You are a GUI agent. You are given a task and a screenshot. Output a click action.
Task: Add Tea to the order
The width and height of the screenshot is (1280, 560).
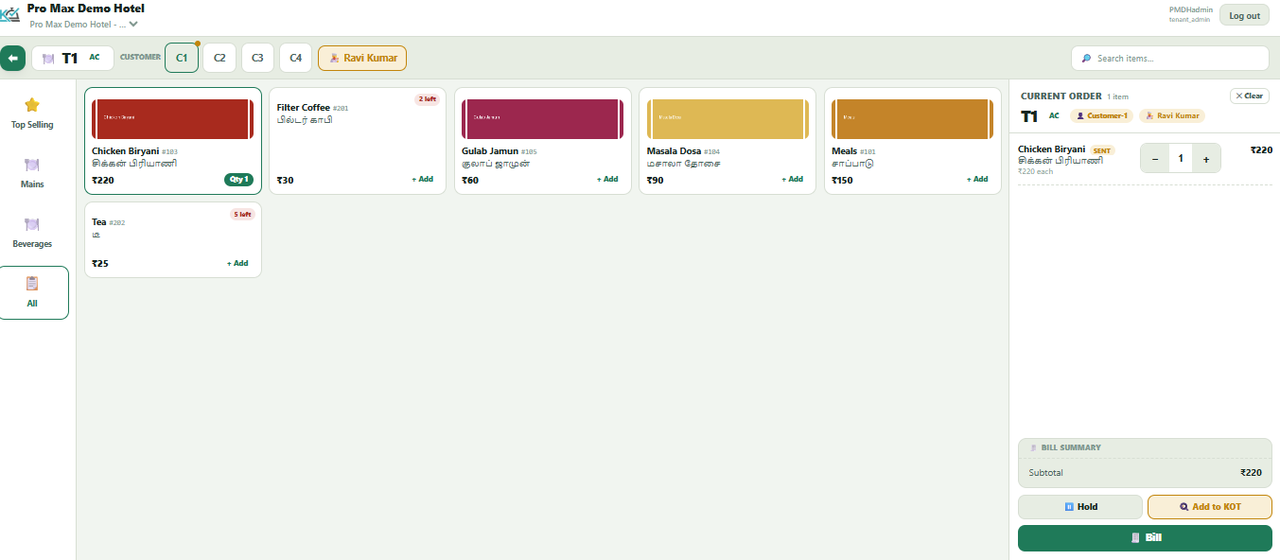coord(237,263)
